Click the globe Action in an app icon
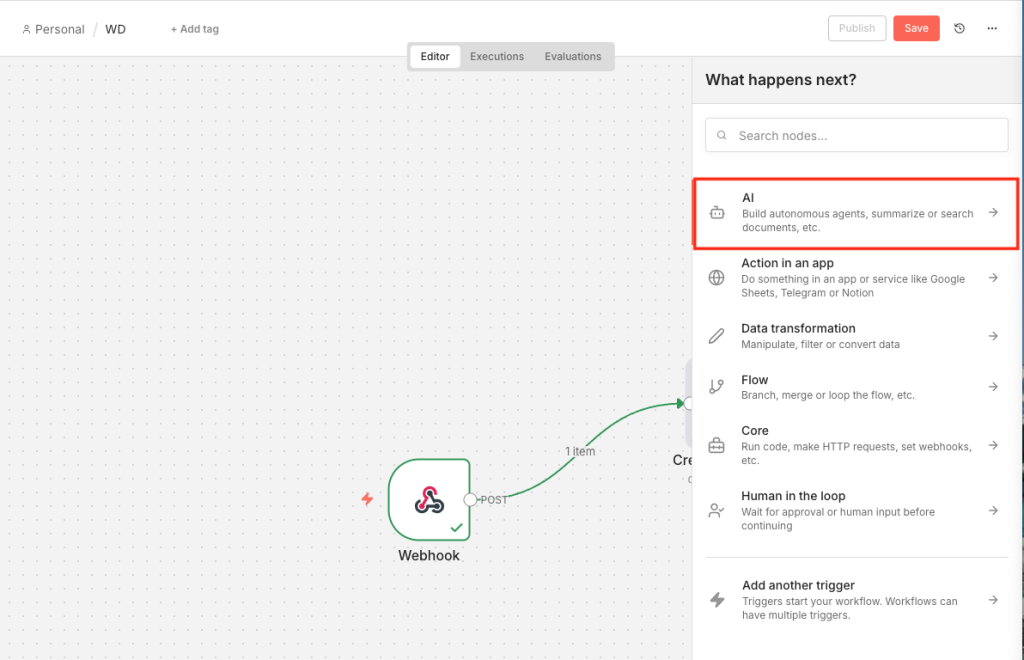This screenshot has height=660, width=1024. (x=717, y=278)
